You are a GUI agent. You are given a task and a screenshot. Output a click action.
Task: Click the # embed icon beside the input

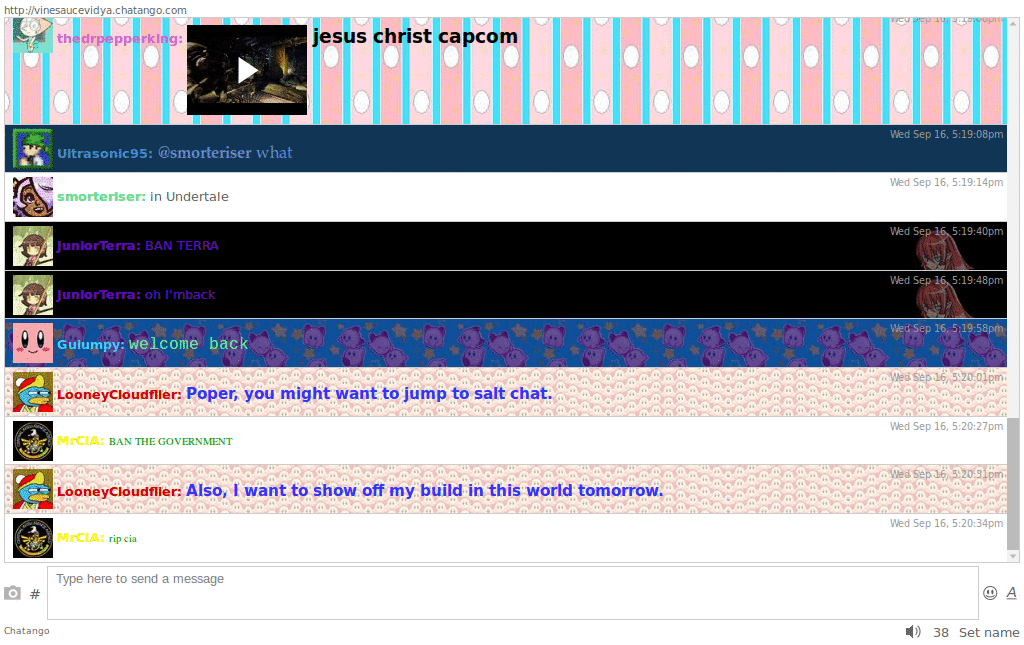pyautogui.click(x=35, y=593)
